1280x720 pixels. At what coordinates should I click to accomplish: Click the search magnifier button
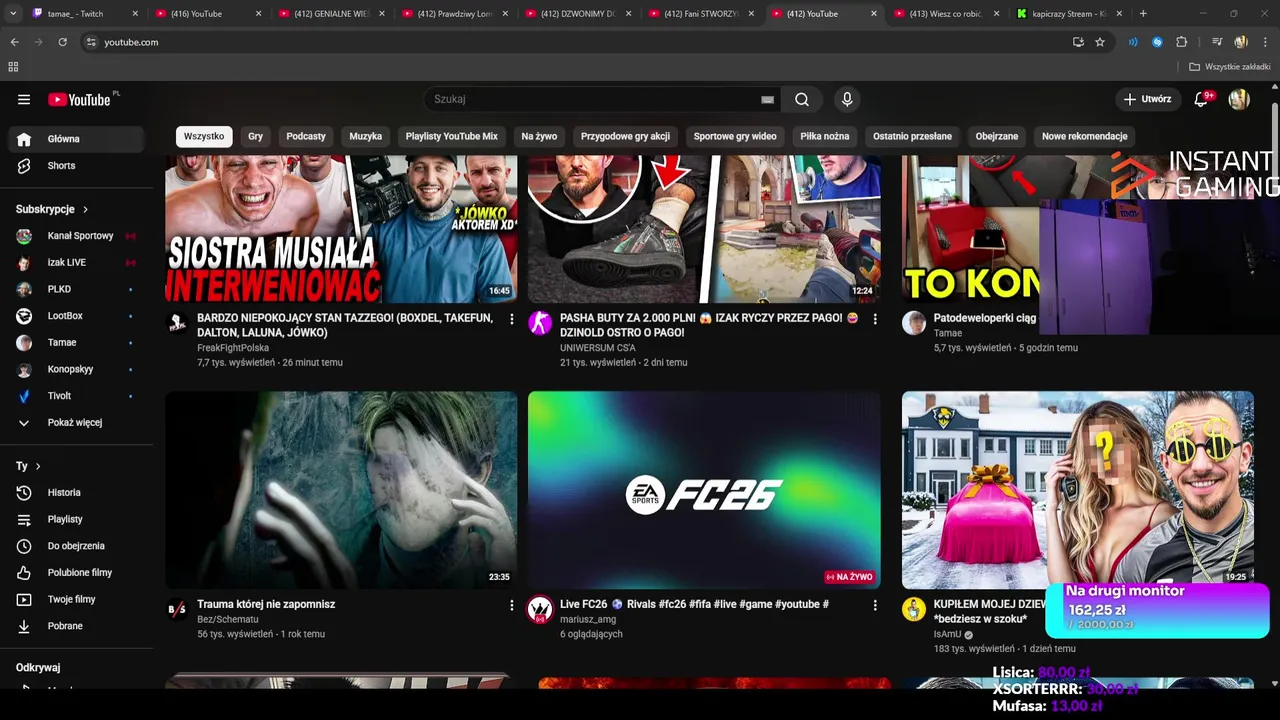[802, 99]
